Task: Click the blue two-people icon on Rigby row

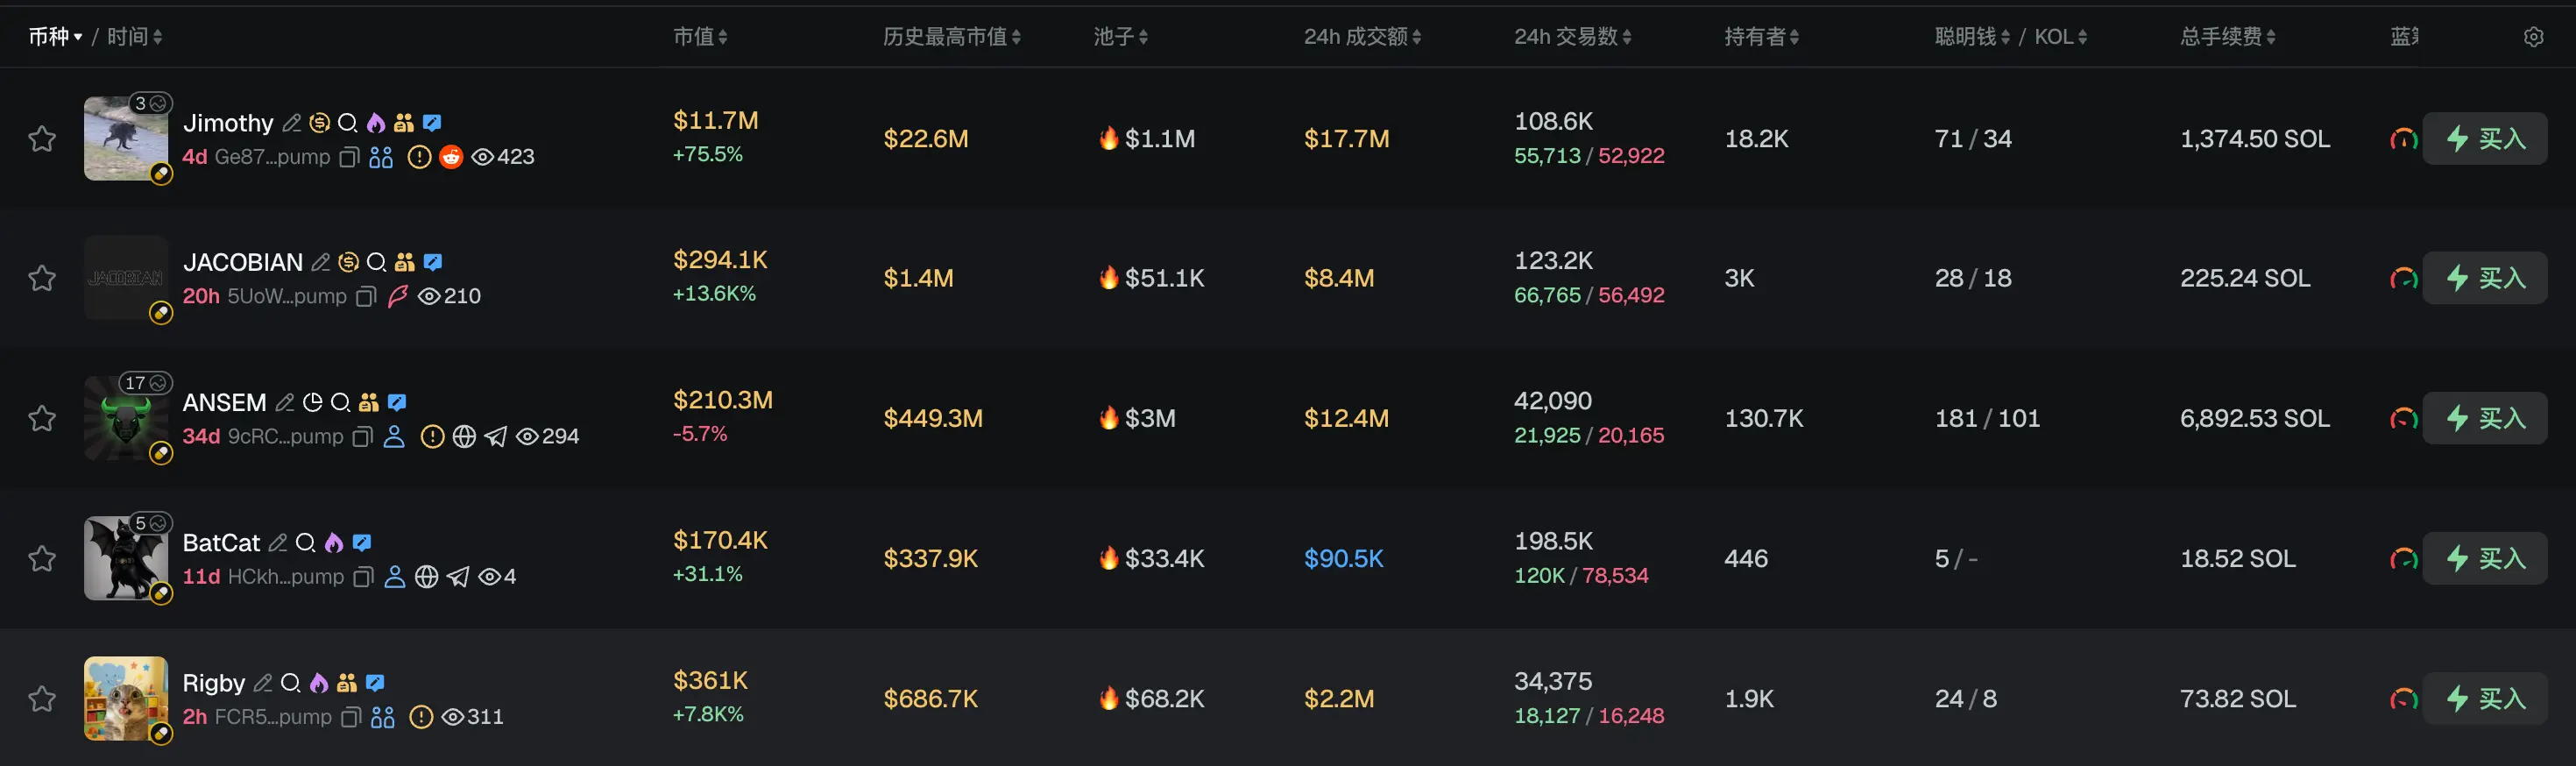Action: pos(382,717)
